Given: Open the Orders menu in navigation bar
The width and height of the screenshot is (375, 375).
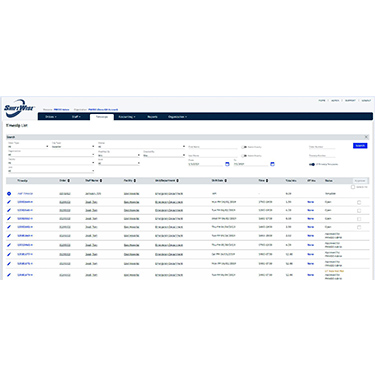Looking at the screenshot, I should coord(51,117).
